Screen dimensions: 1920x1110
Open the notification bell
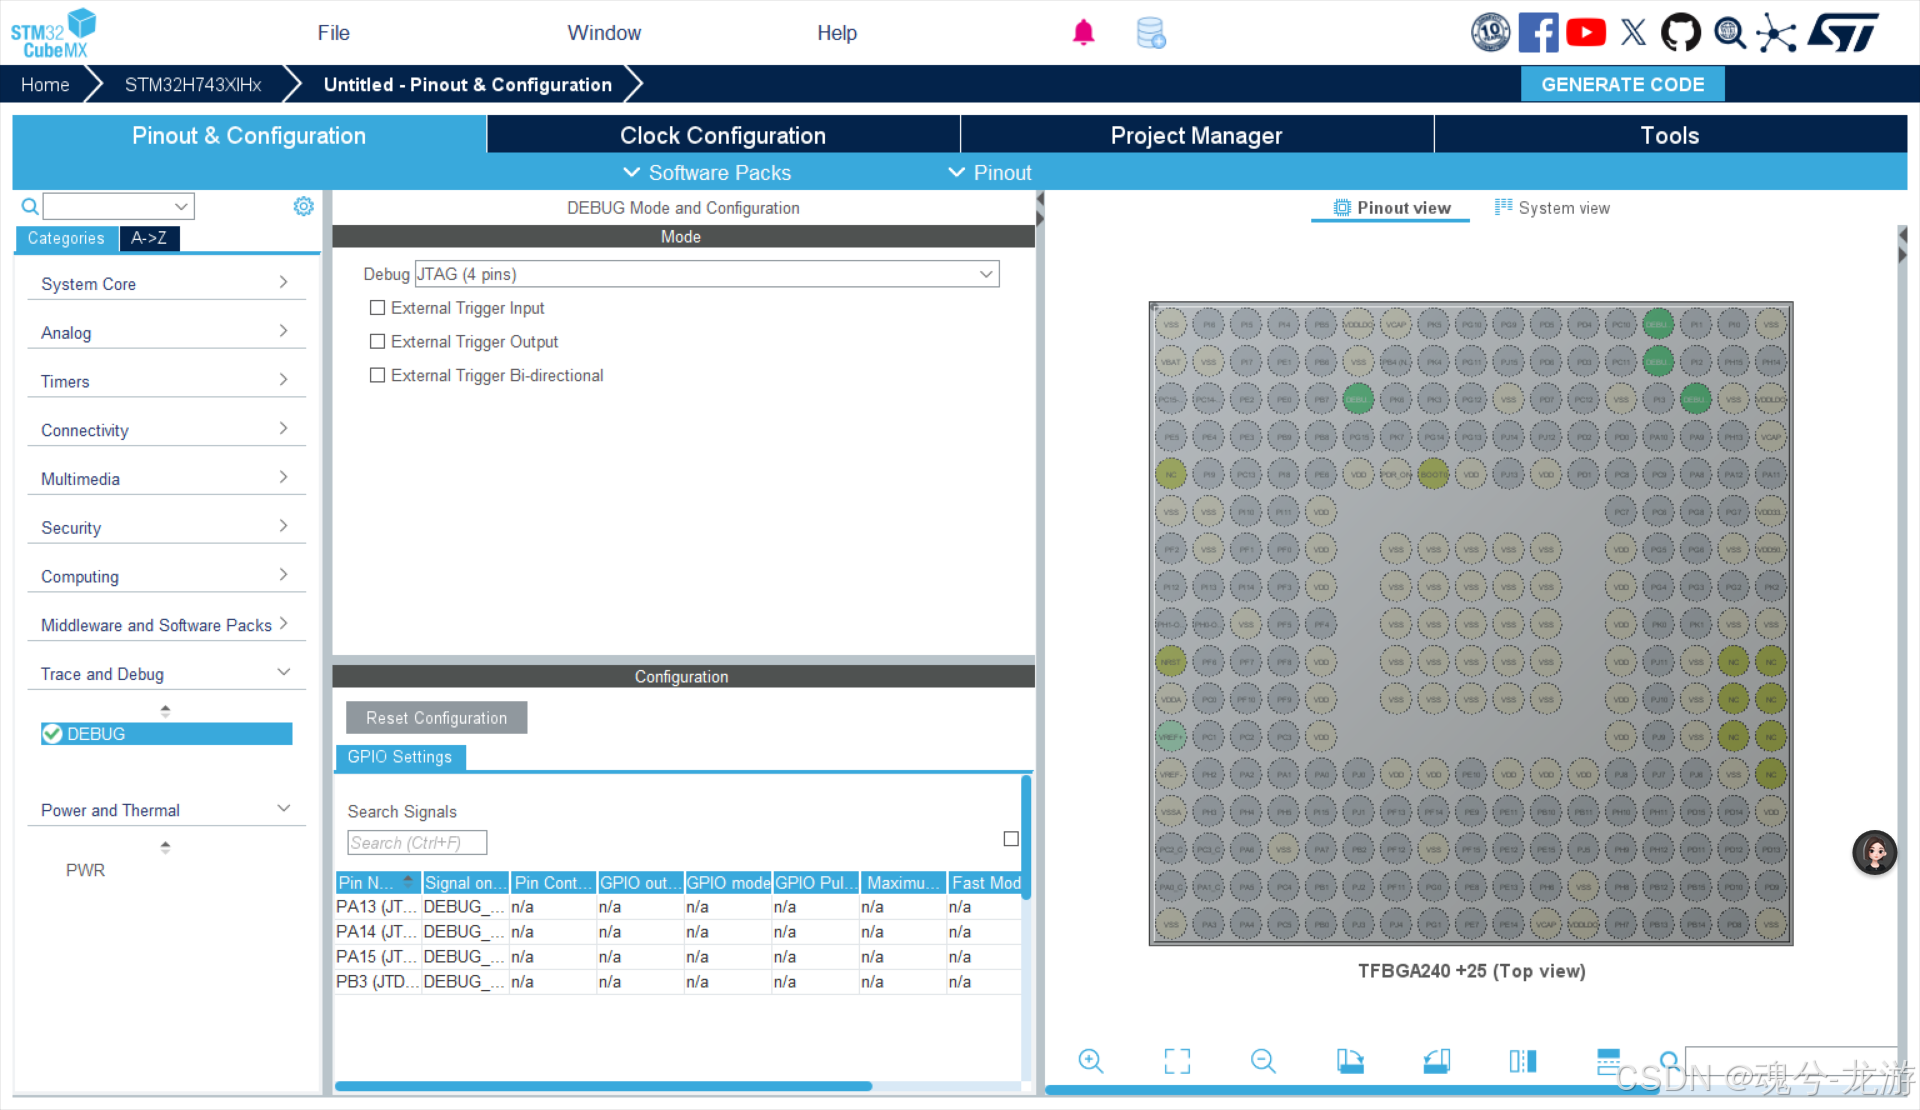coord(1083,33)
